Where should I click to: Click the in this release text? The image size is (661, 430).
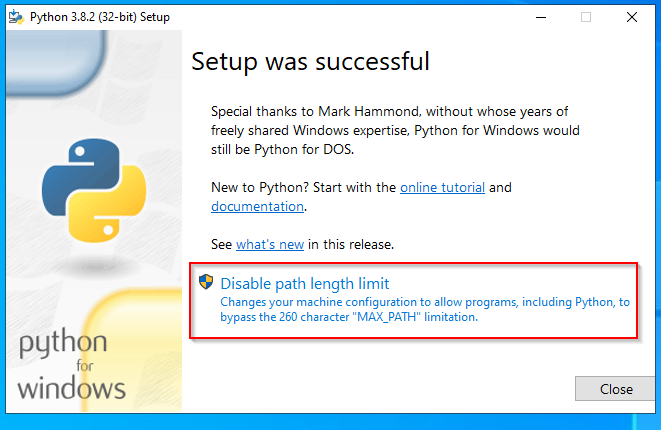pyautogui.click(x=350, y=244)
